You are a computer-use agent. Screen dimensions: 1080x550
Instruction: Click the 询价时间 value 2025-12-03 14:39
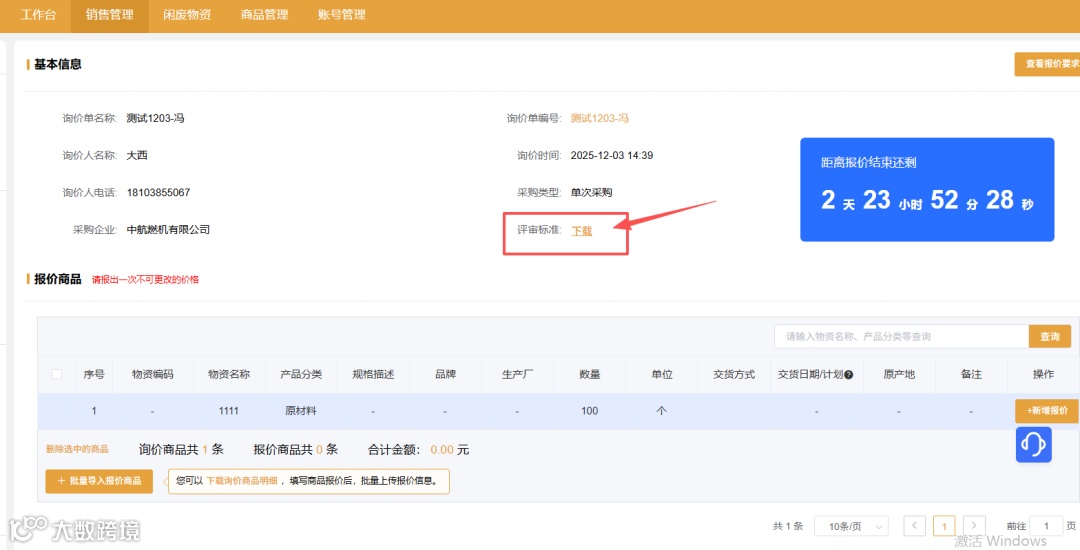pos(612,155)
